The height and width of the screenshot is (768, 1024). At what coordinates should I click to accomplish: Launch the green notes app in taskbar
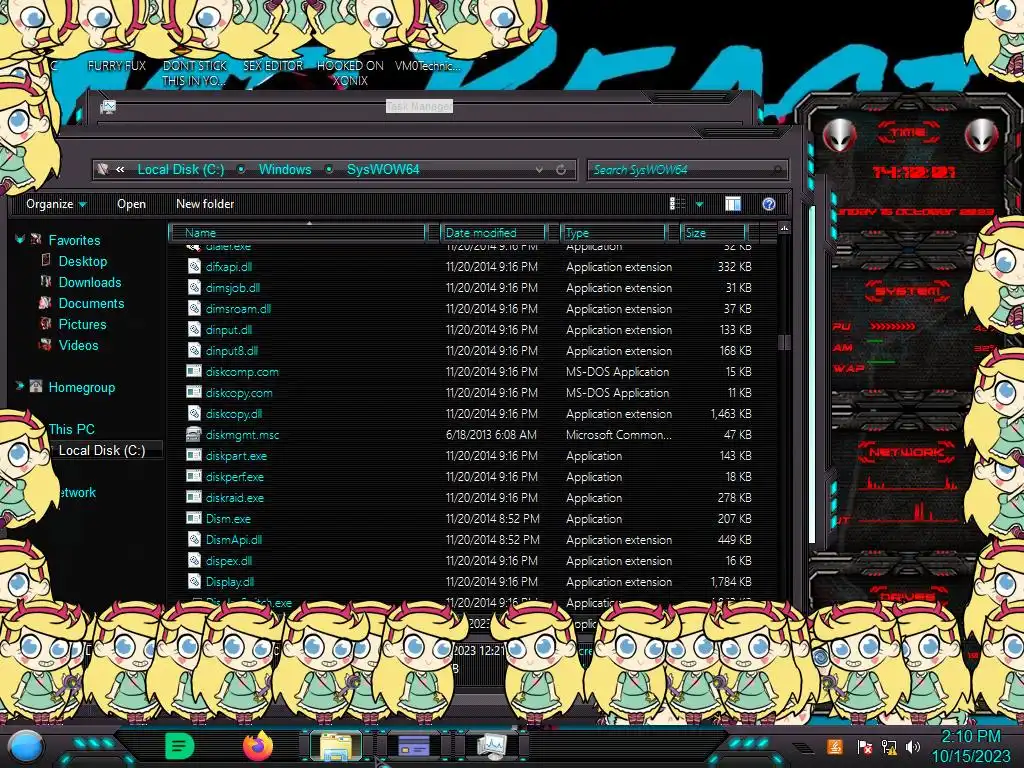tap(180, 746)
